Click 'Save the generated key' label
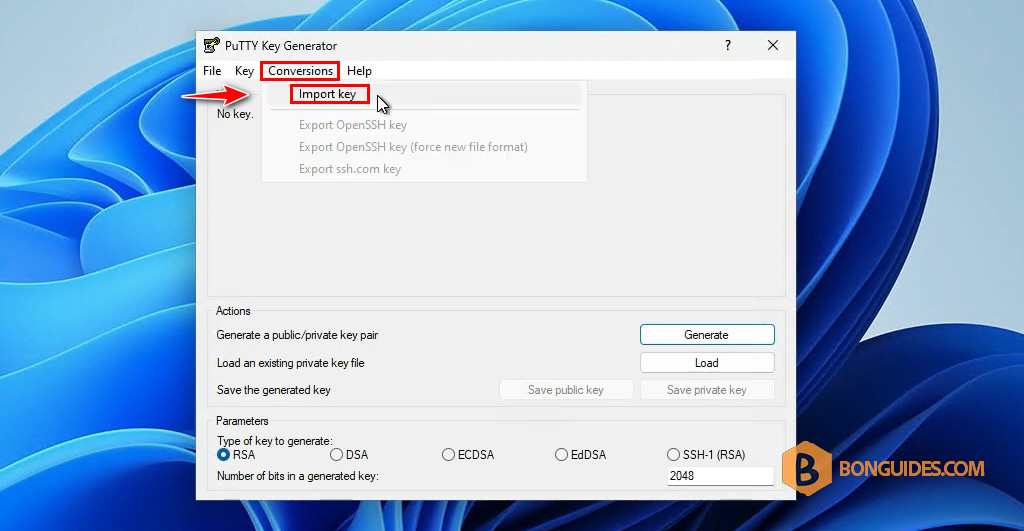The height and width of the screenshot is (531, 1024). [x=274, y=390]
